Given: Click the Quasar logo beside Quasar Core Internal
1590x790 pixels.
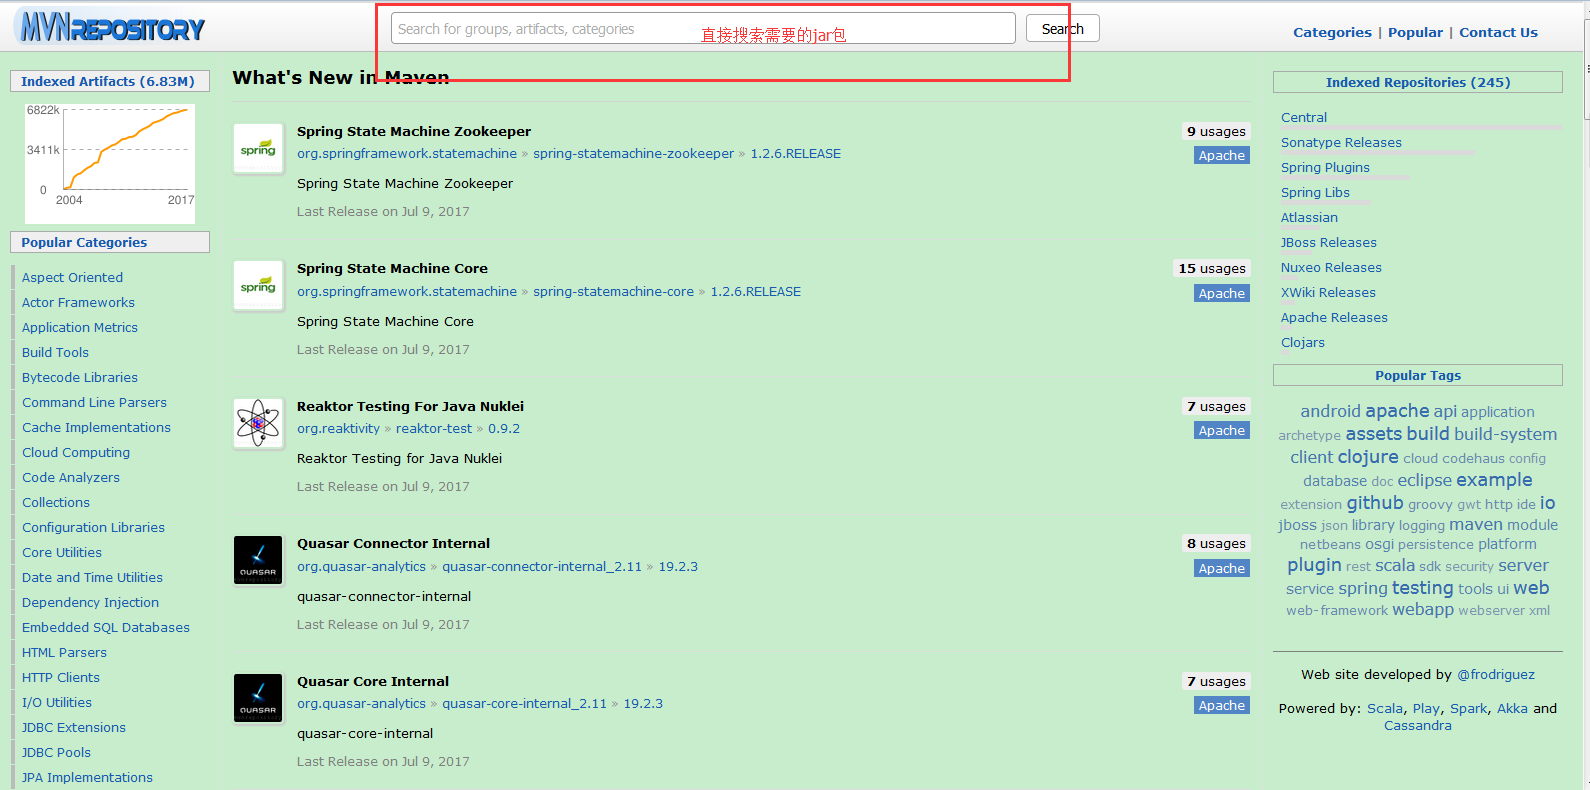Looking at the screenshot, I should coord(258,699).
